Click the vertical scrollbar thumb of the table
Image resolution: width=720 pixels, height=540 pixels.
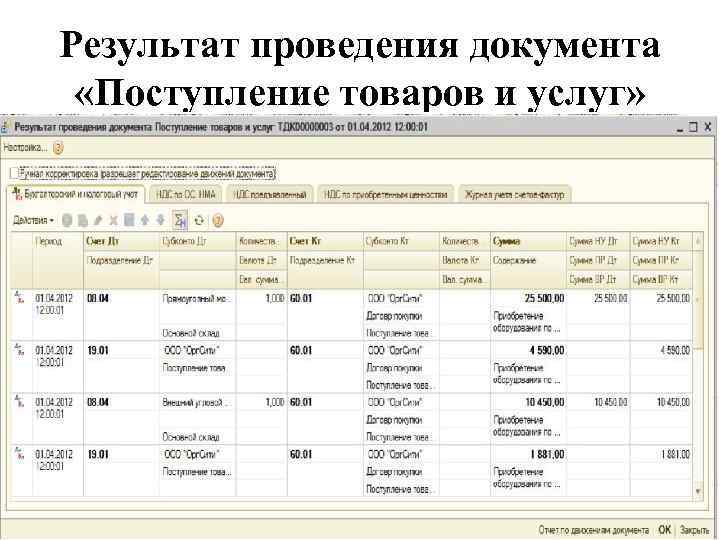pos(698,298)
